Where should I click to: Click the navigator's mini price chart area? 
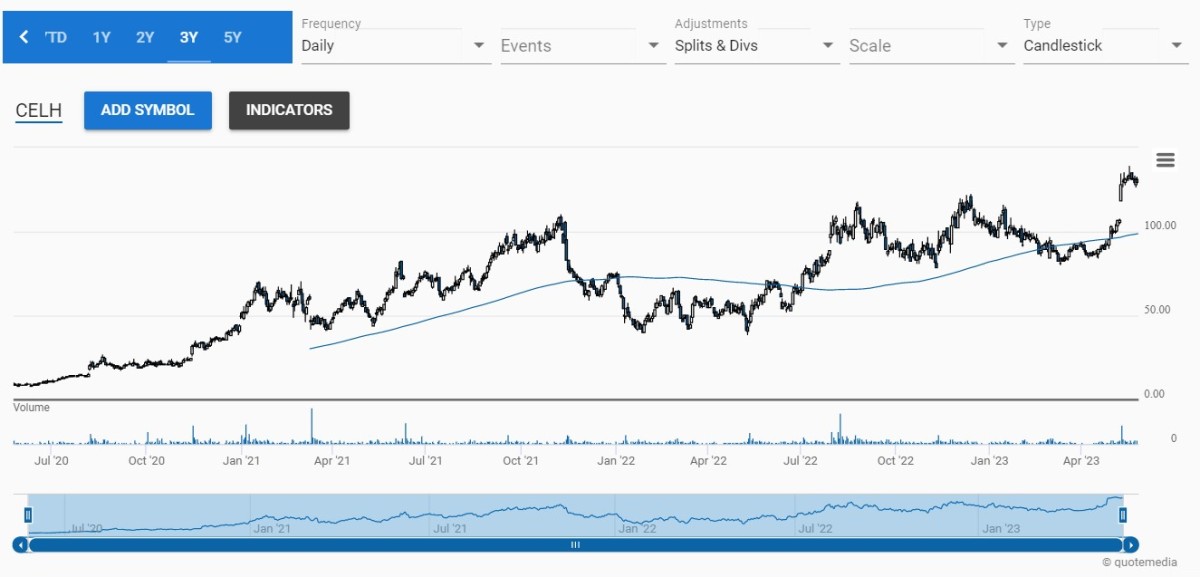click(x=575, y=515)
